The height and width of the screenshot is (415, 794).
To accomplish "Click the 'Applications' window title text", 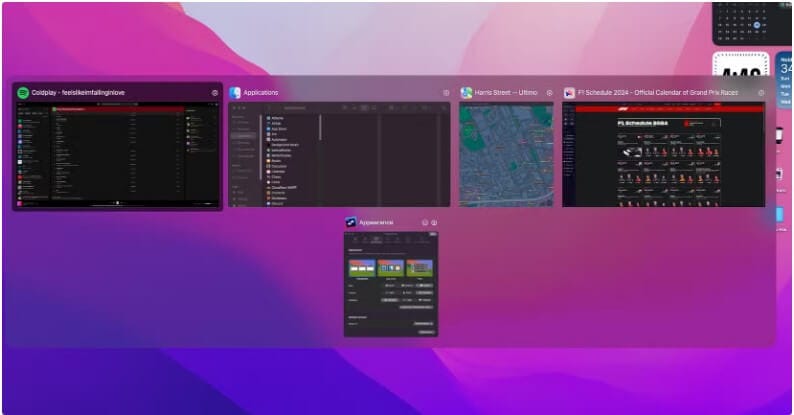I will (x=261, y=93).
